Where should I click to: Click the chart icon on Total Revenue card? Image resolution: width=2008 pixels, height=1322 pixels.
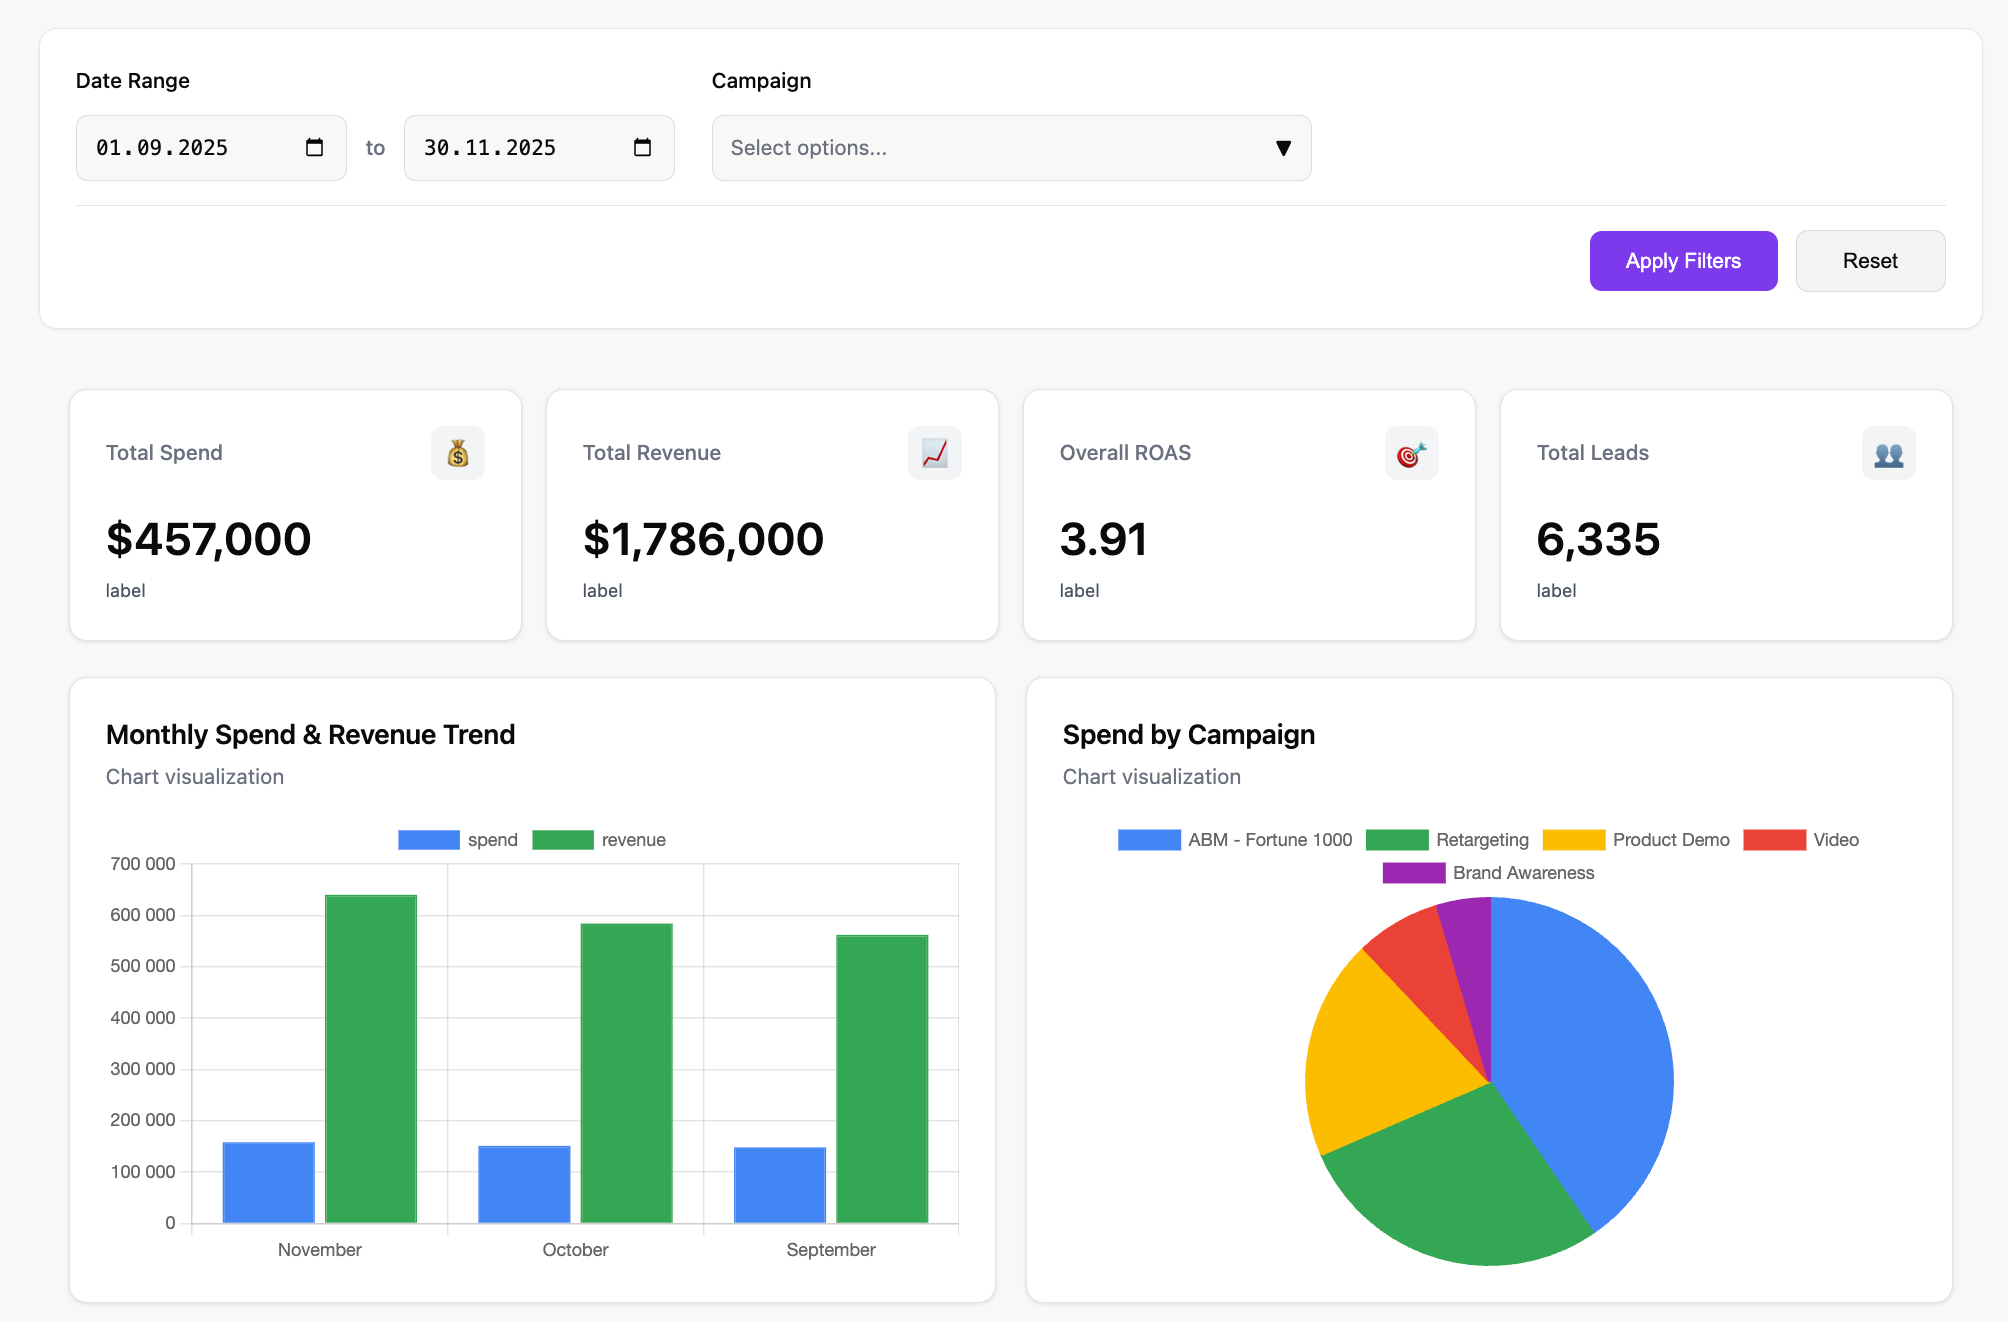point(934,452)
